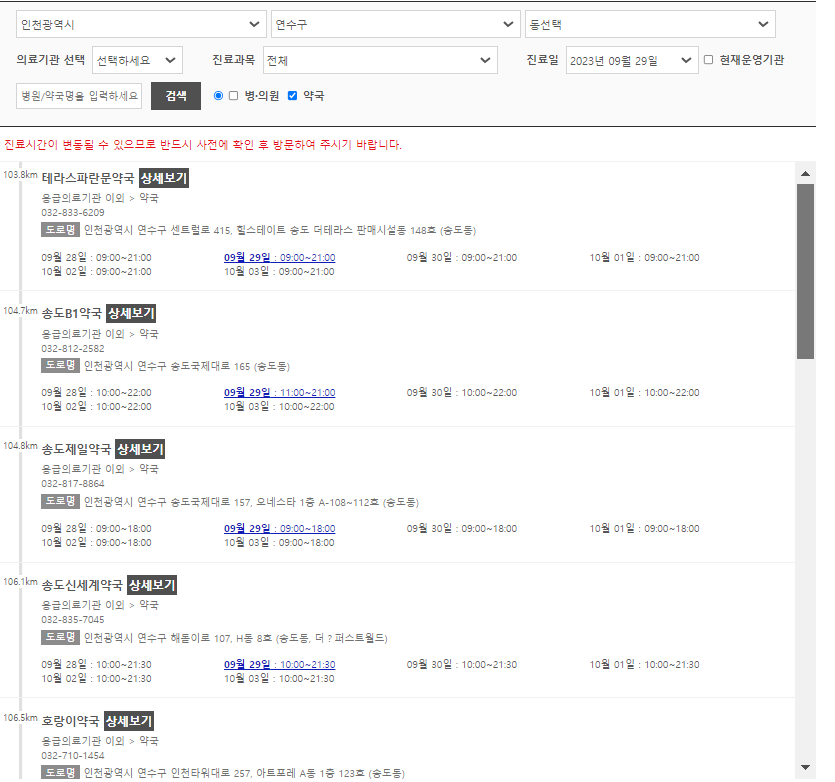Select pharmacy name 송도B1약국

click(x=71, y=313)
